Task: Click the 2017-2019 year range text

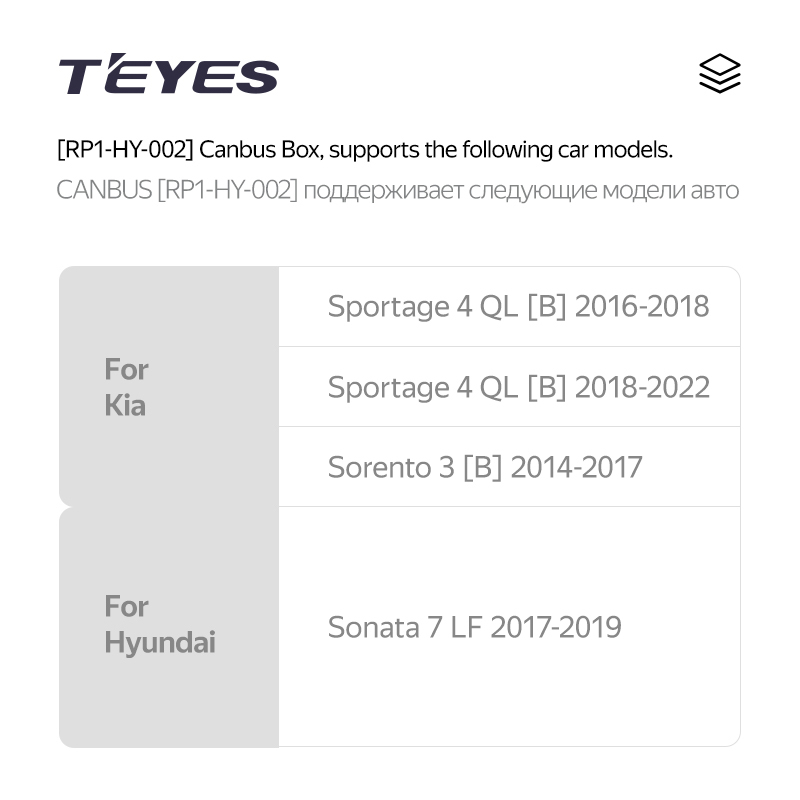Action: (556, 627)
